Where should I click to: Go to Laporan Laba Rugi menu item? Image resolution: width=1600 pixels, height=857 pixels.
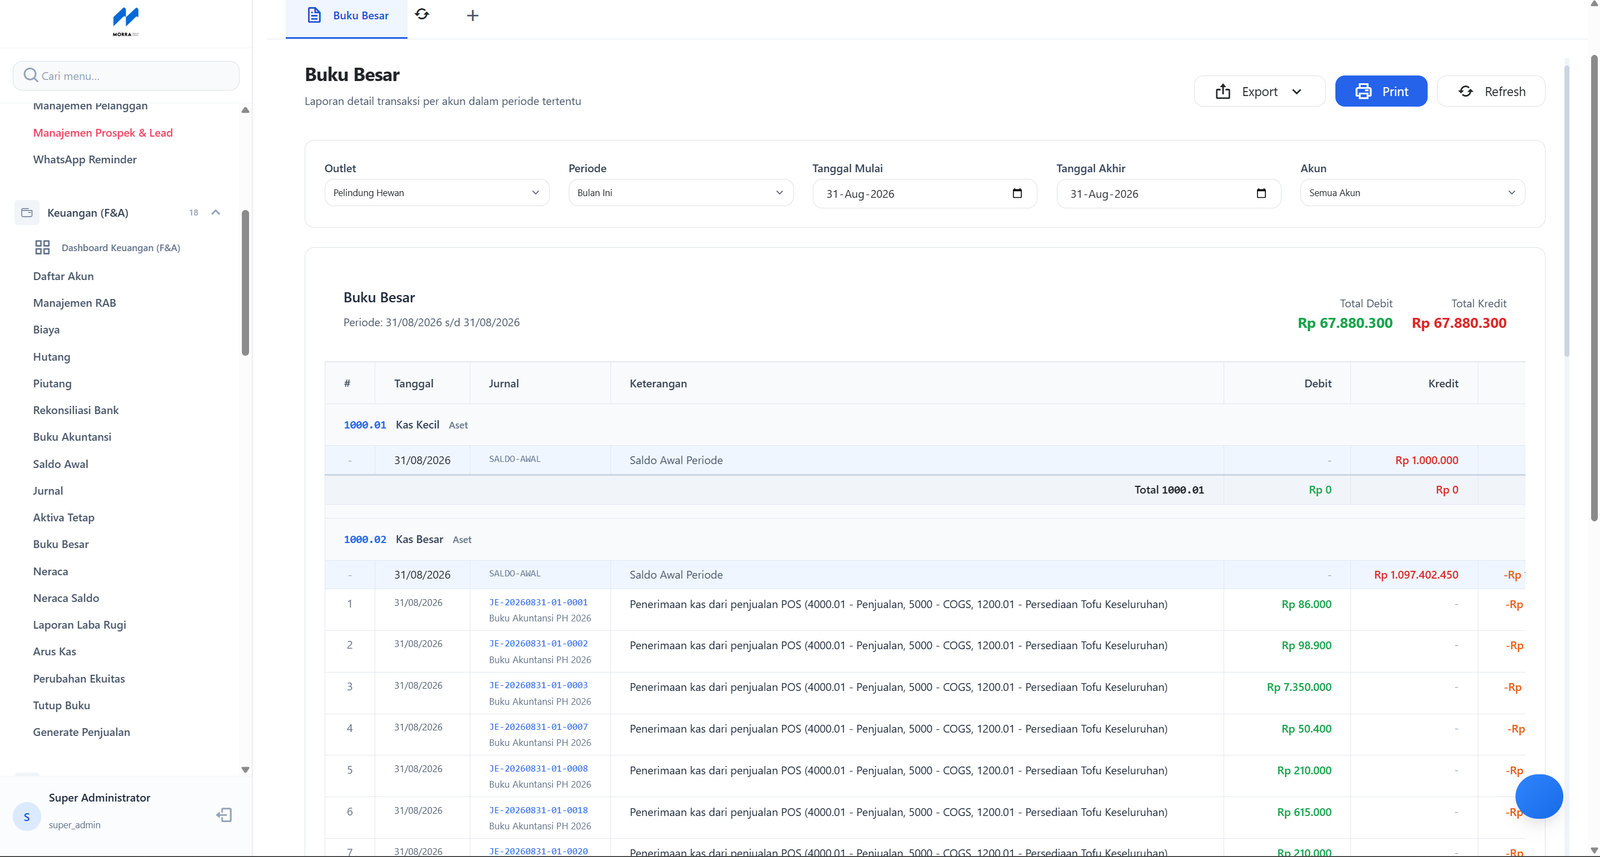80,625
